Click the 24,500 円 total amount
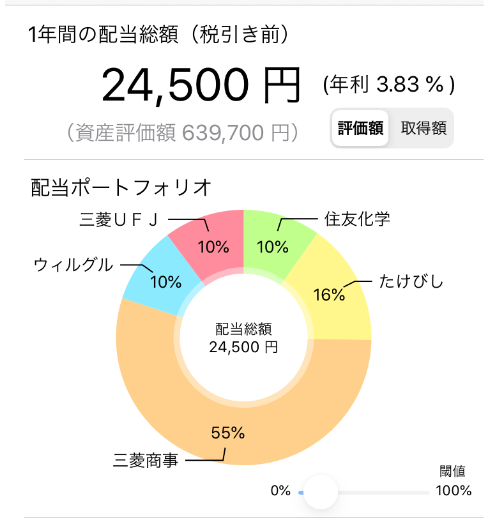Viewport: 495px width, 527px height. tap(201, 84)
